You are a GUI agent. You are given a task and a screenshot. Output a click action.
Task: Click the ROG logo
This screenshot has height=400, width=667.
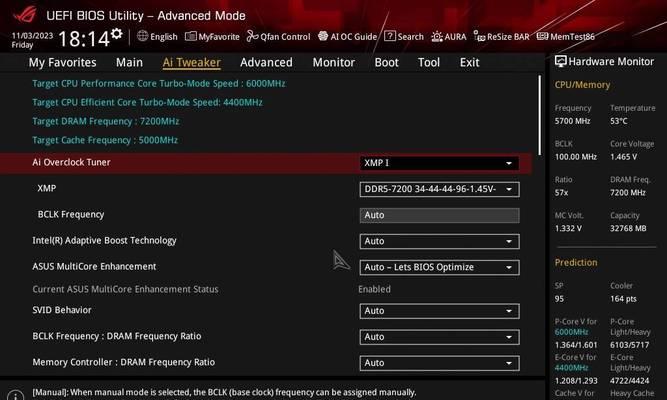25,15
